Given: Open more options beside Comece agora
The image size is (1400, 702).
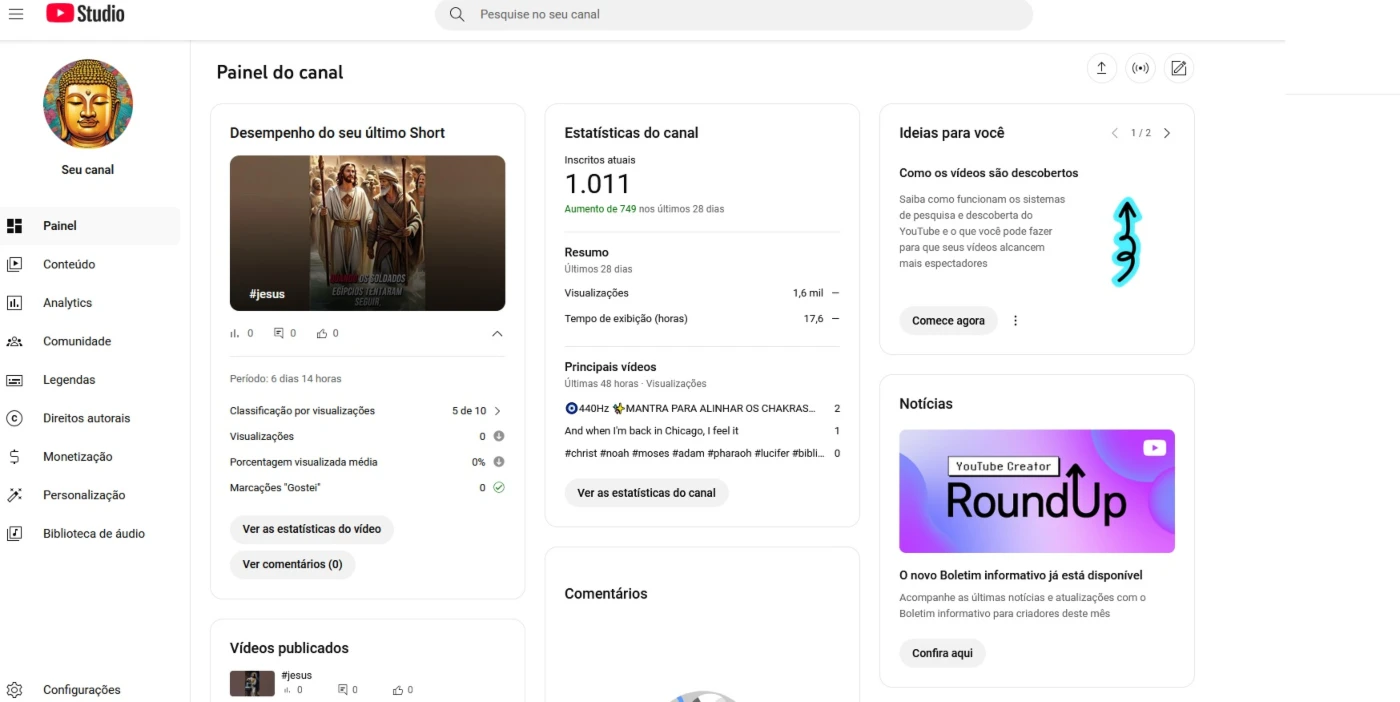Looking at the screenshot, I should pyautogui.click(x=1016, y=321).
